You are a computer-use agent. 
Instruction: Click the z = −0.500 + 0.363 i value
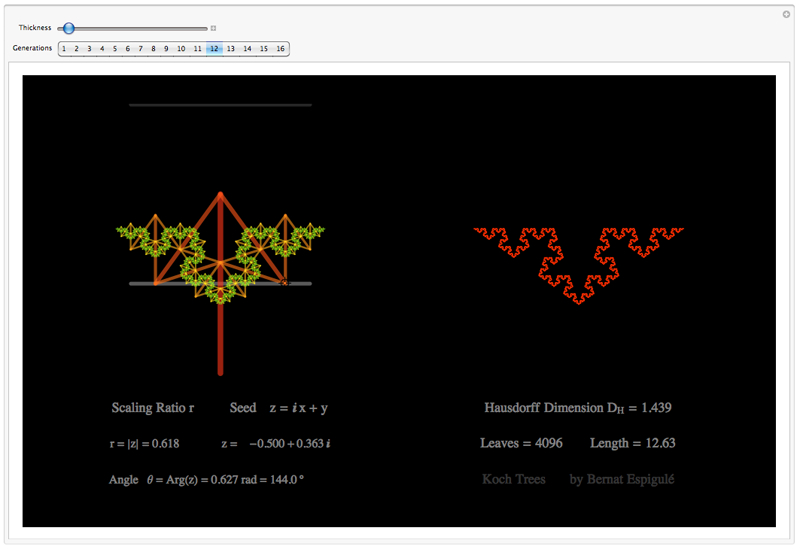pos(276,443)
